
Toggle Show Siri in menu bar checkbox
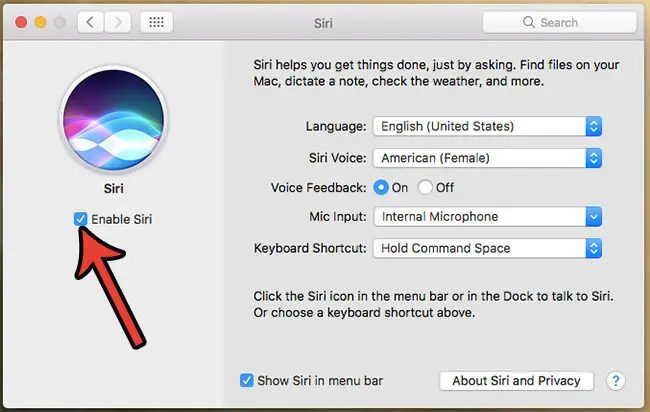coord(247,380)
